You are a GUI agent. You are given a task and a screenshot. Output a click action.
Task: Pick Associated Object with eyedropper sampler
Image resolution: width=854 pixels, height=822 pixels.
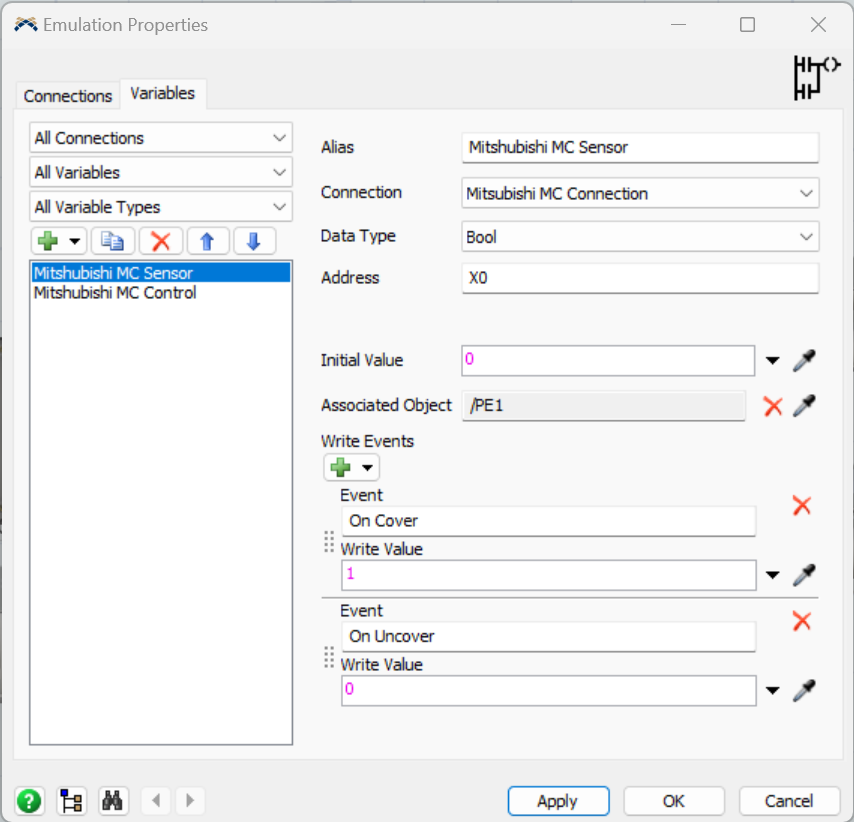click(x=804, y=406)
